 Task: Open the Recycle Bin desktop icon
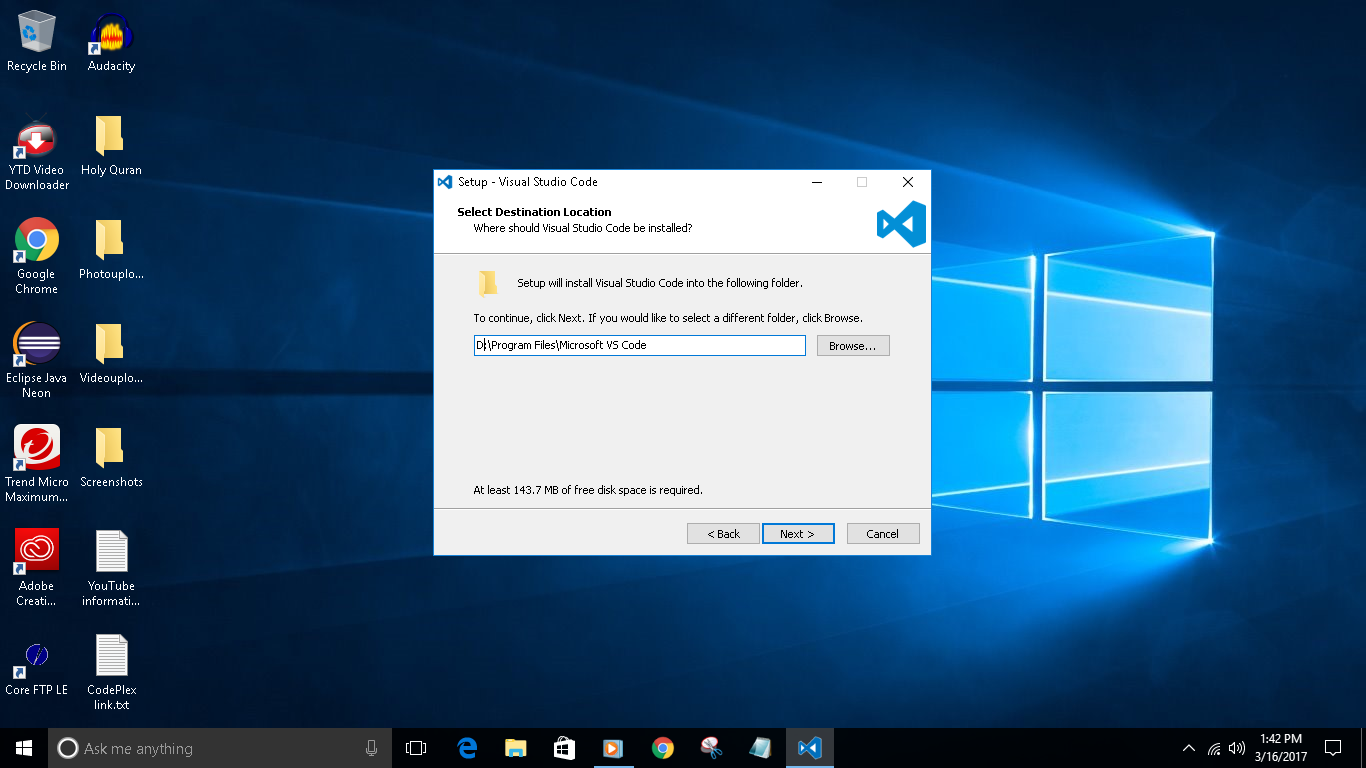tap(37, 42)
